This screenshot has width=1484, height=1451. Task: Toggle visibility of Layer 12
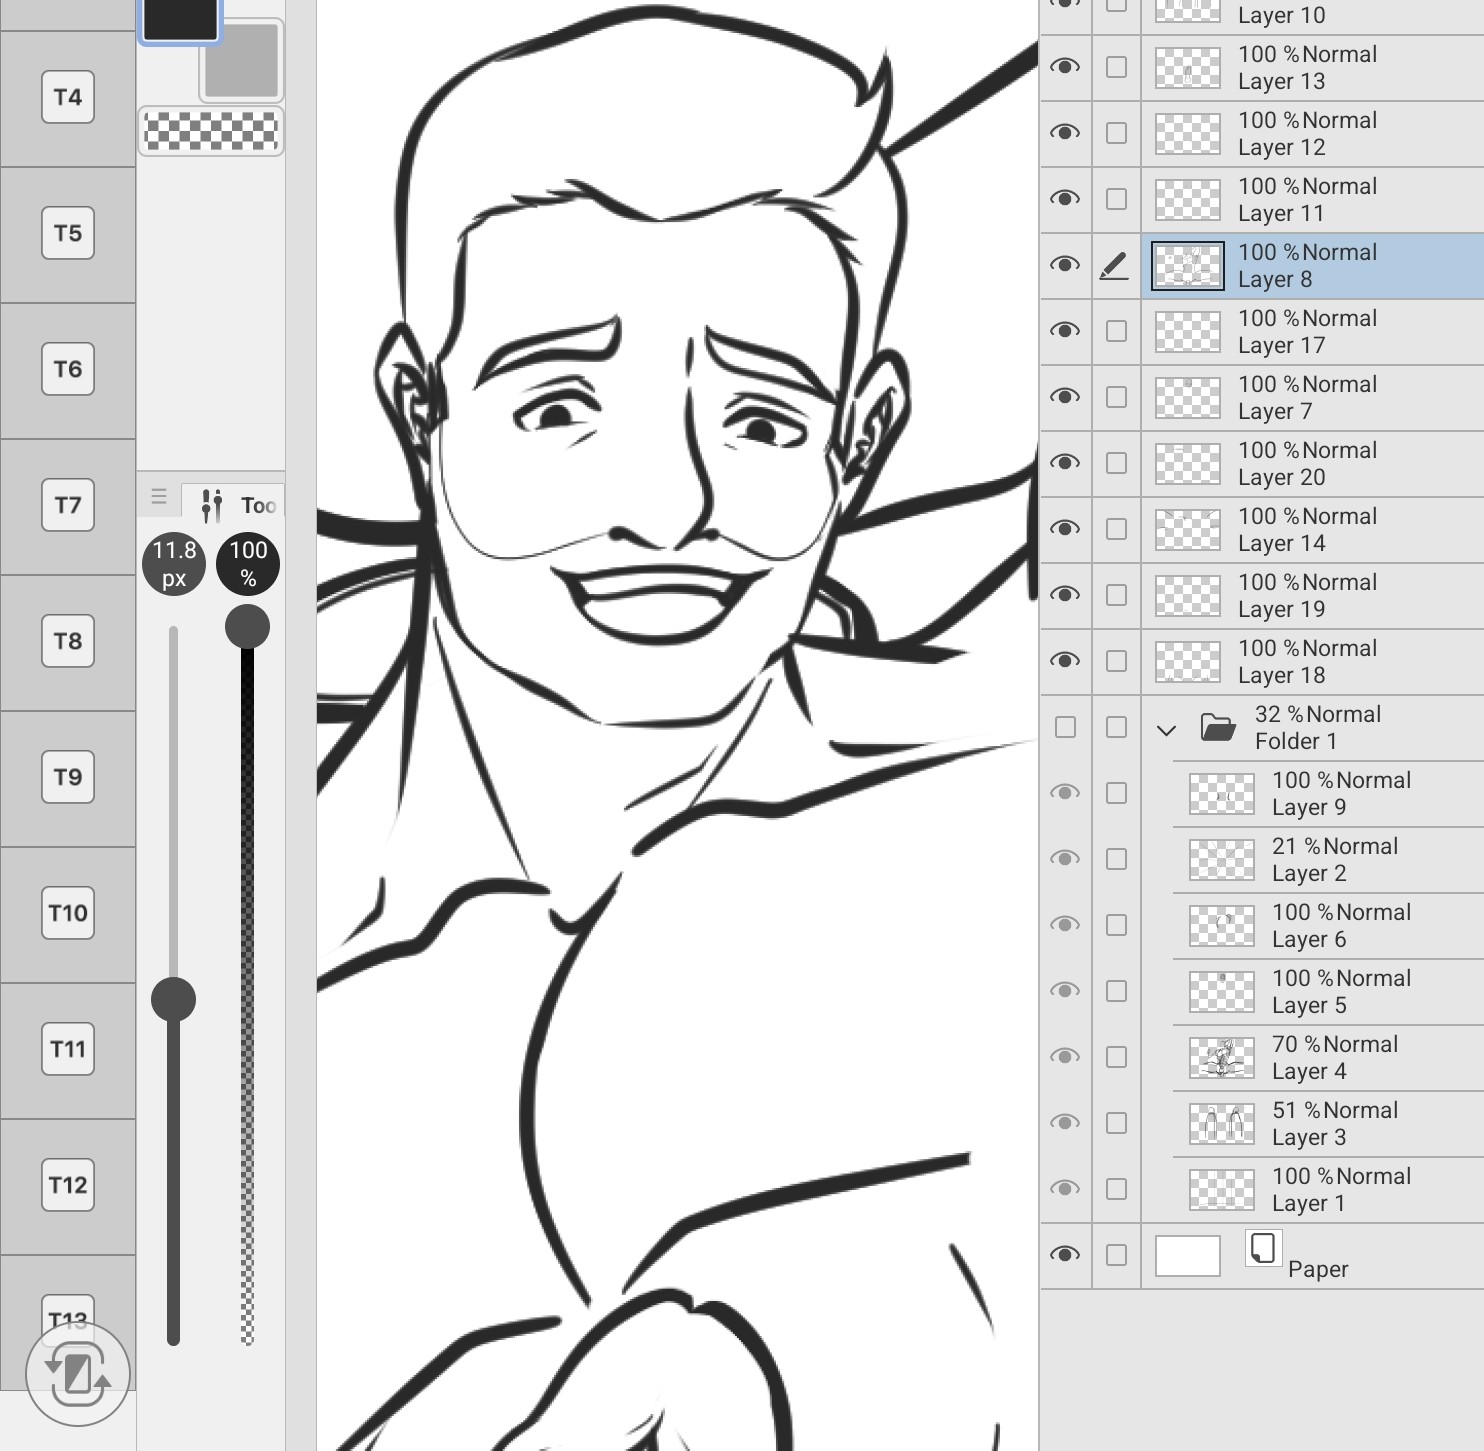pyautogui.click(x=1065, y=133)
